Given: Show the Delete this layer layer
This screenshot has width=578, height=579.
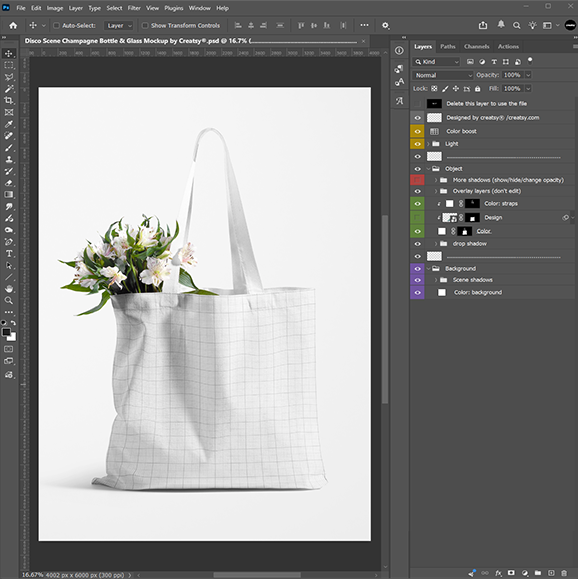Looking at the screenshot, I should click(417, 104).
